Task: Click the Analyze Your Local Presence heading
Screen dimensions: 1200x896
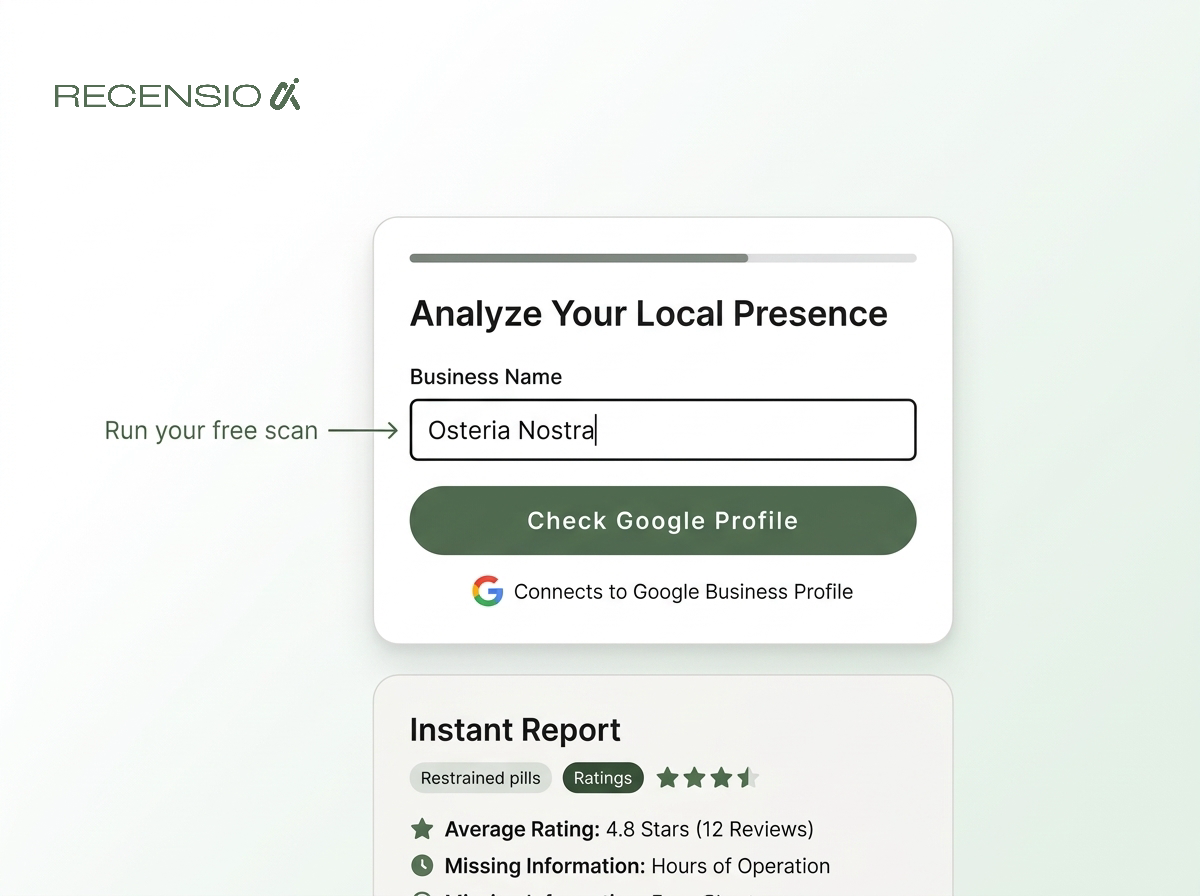Action: coord(649,314)
